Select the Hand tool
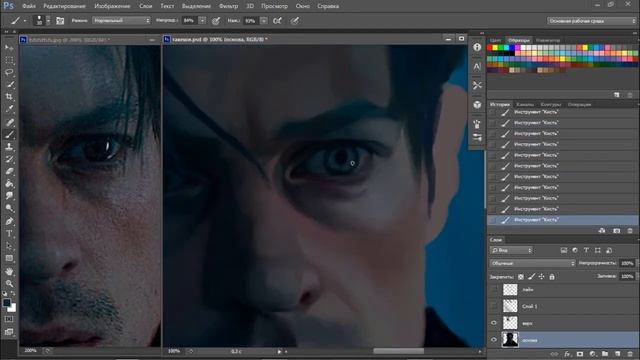This screenshot has width=640, height=360. point(9,271)
